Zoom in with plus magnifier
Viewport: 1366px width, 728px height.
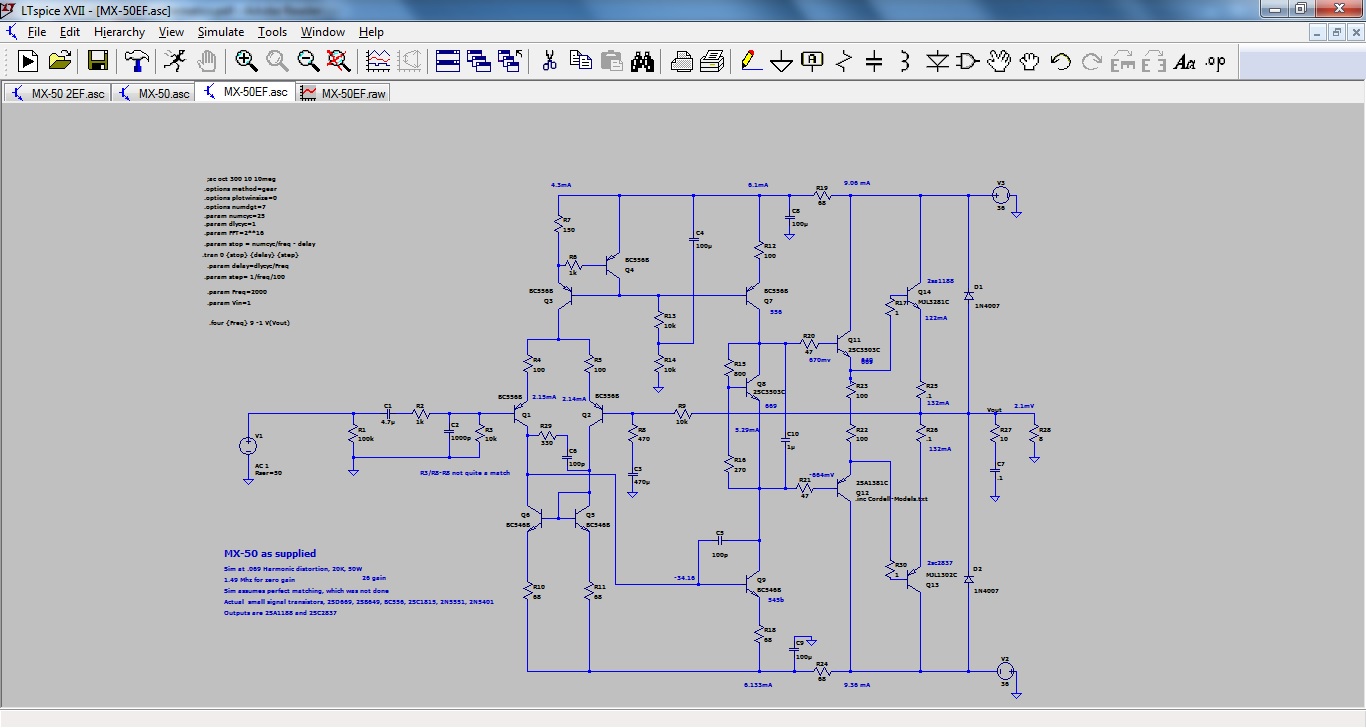click(246, 61)
